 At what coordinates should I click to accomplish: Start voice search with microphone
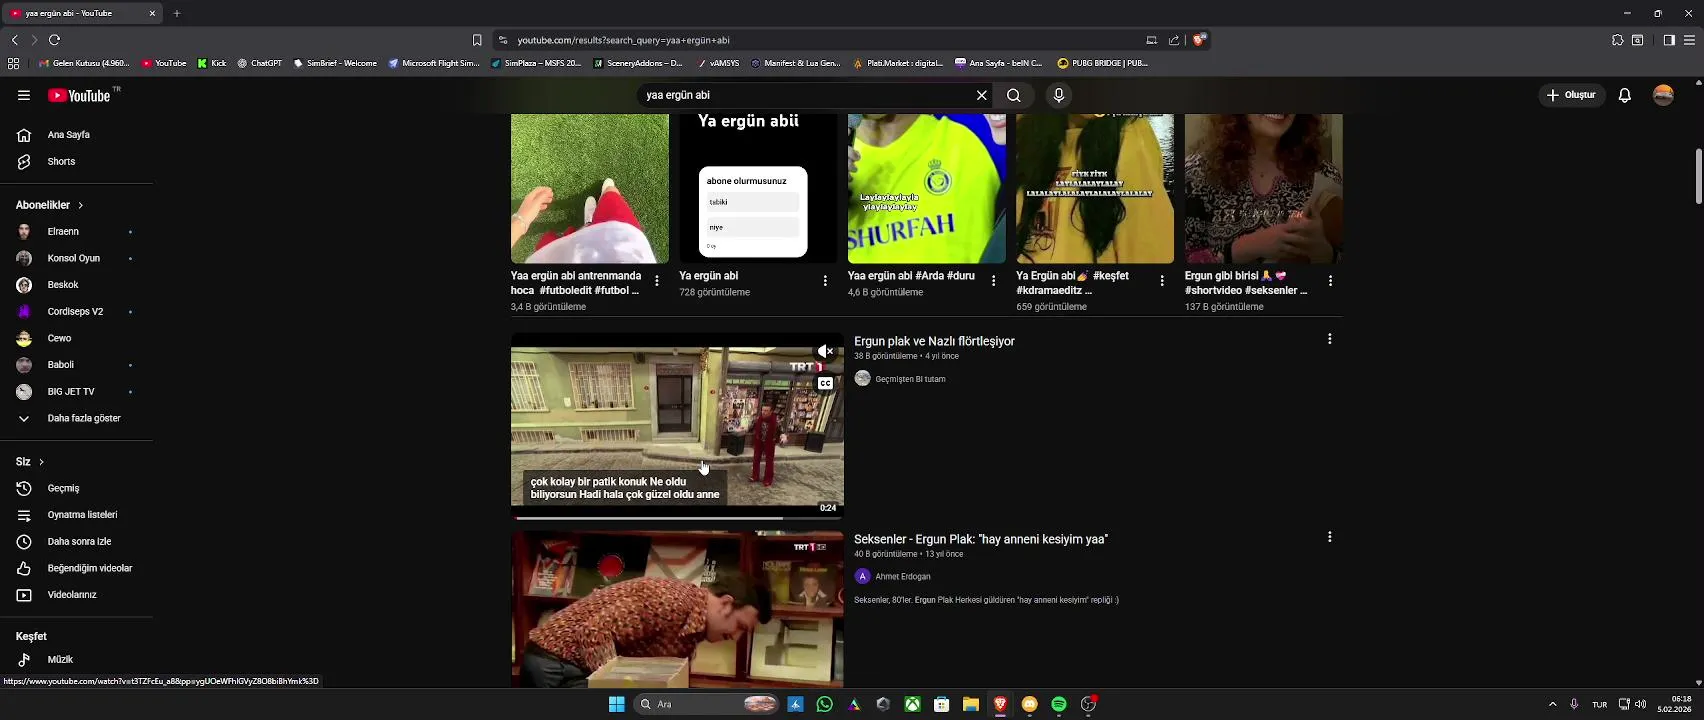point(1059,95)
